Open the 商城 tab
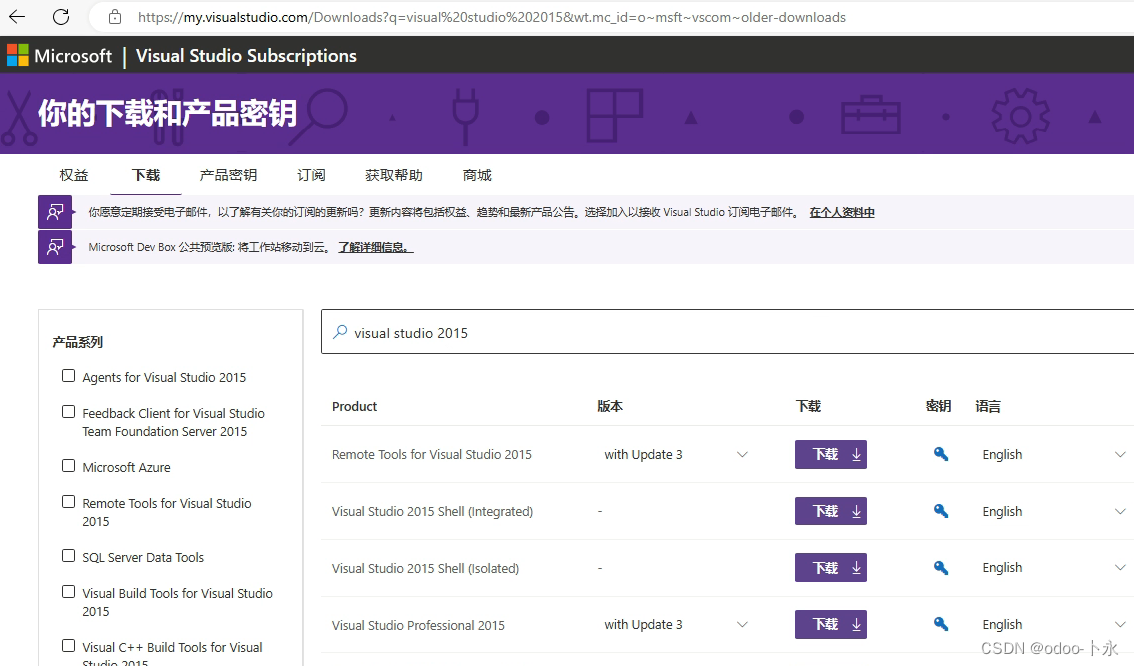This screenshot has height=666, width=1134. 477,175
